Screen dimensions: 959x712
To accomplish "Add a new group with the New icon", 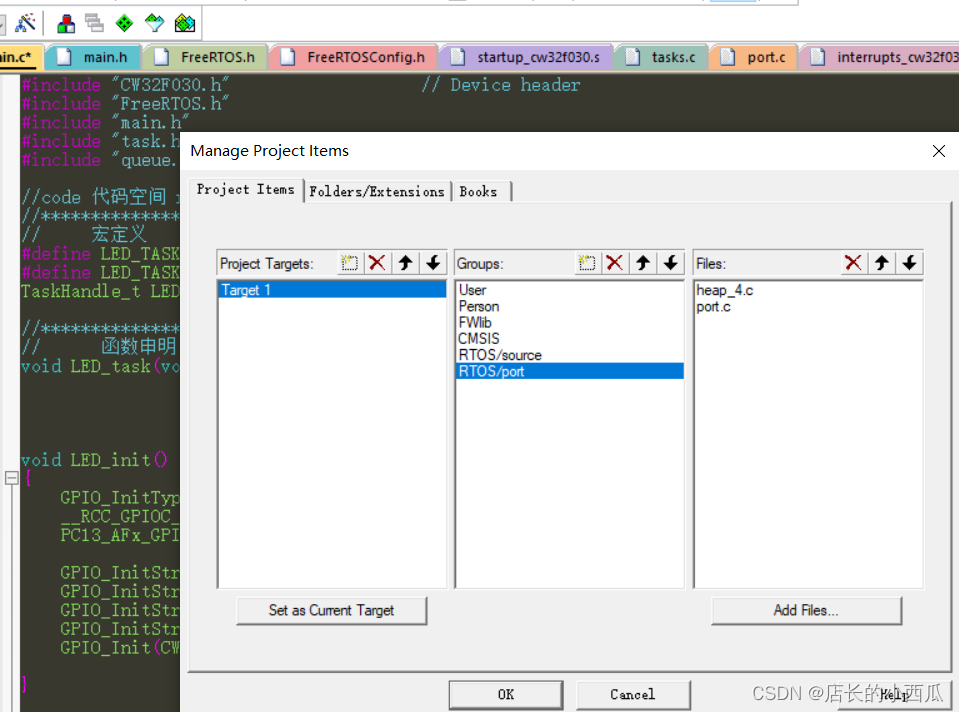I will 587,263.
